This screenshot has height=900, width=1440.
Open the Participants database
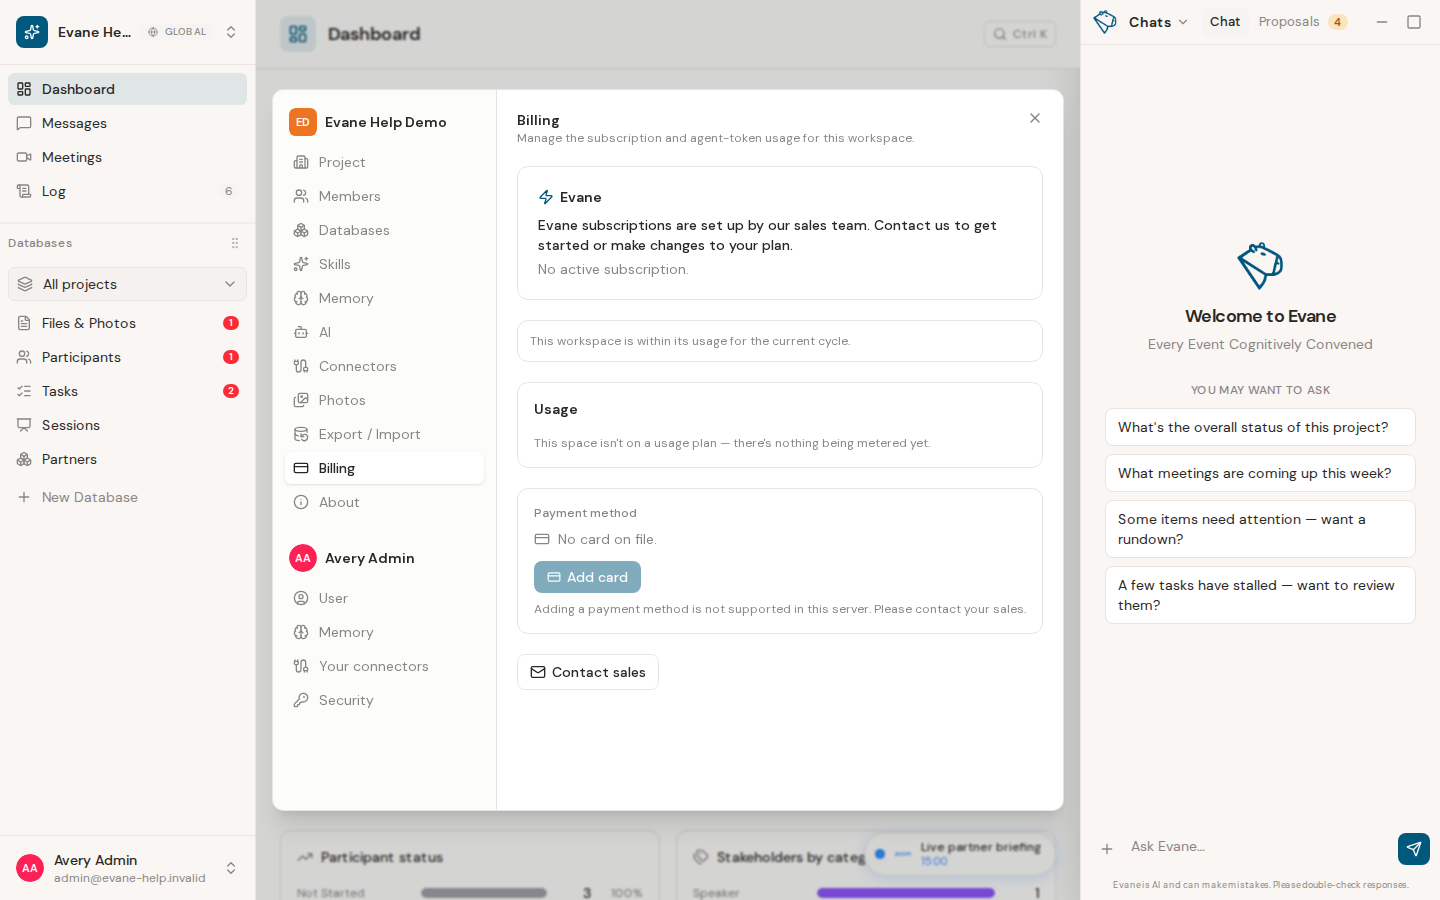click(x=127, y=357)
